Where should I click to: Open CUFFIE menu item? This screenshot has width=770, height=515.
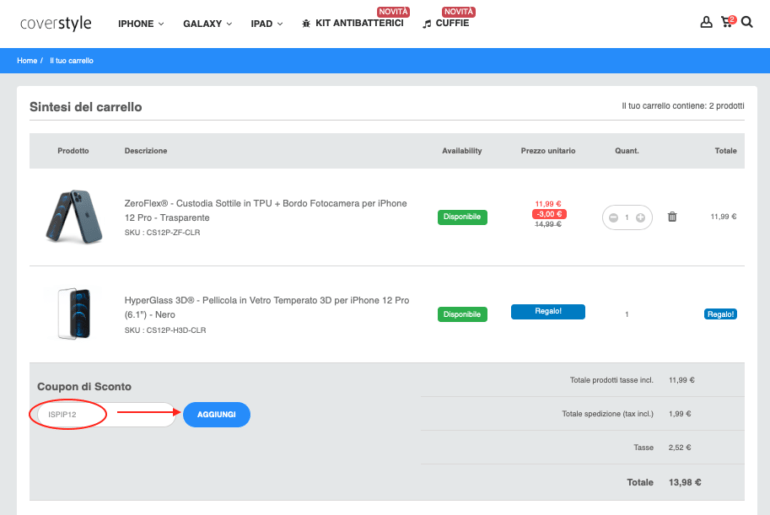tap(446, 23)
